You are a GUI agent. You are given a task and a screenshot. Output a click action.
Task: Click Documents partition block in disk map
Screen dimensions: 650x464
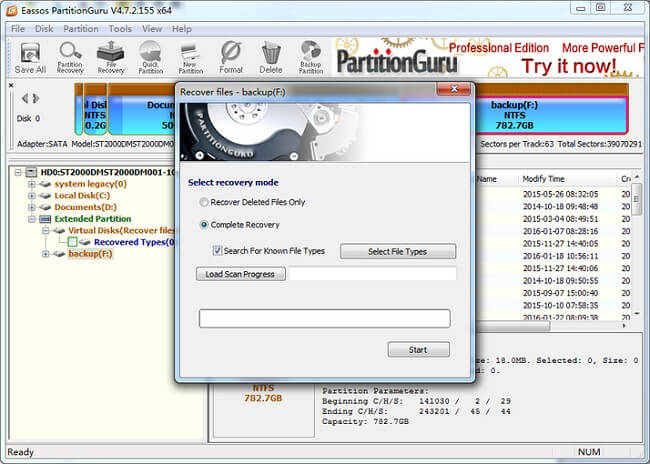click(142, 115)
